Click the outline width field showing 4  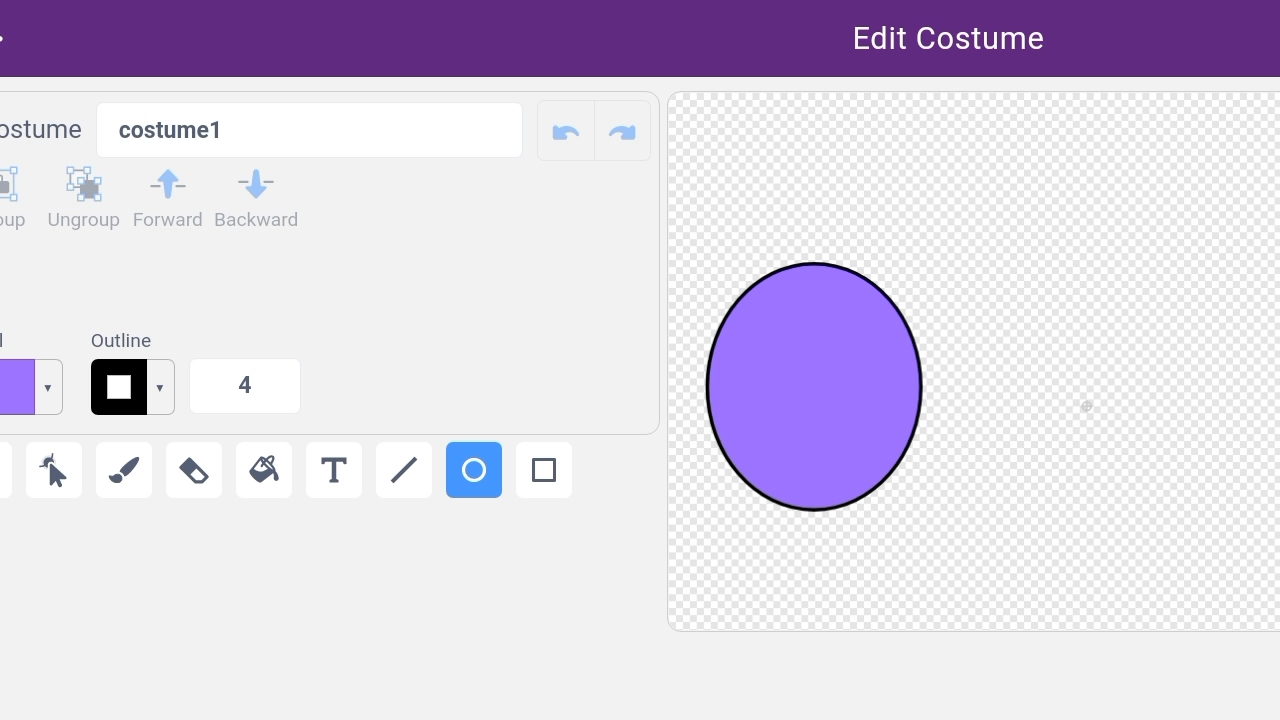coord(245,386)
